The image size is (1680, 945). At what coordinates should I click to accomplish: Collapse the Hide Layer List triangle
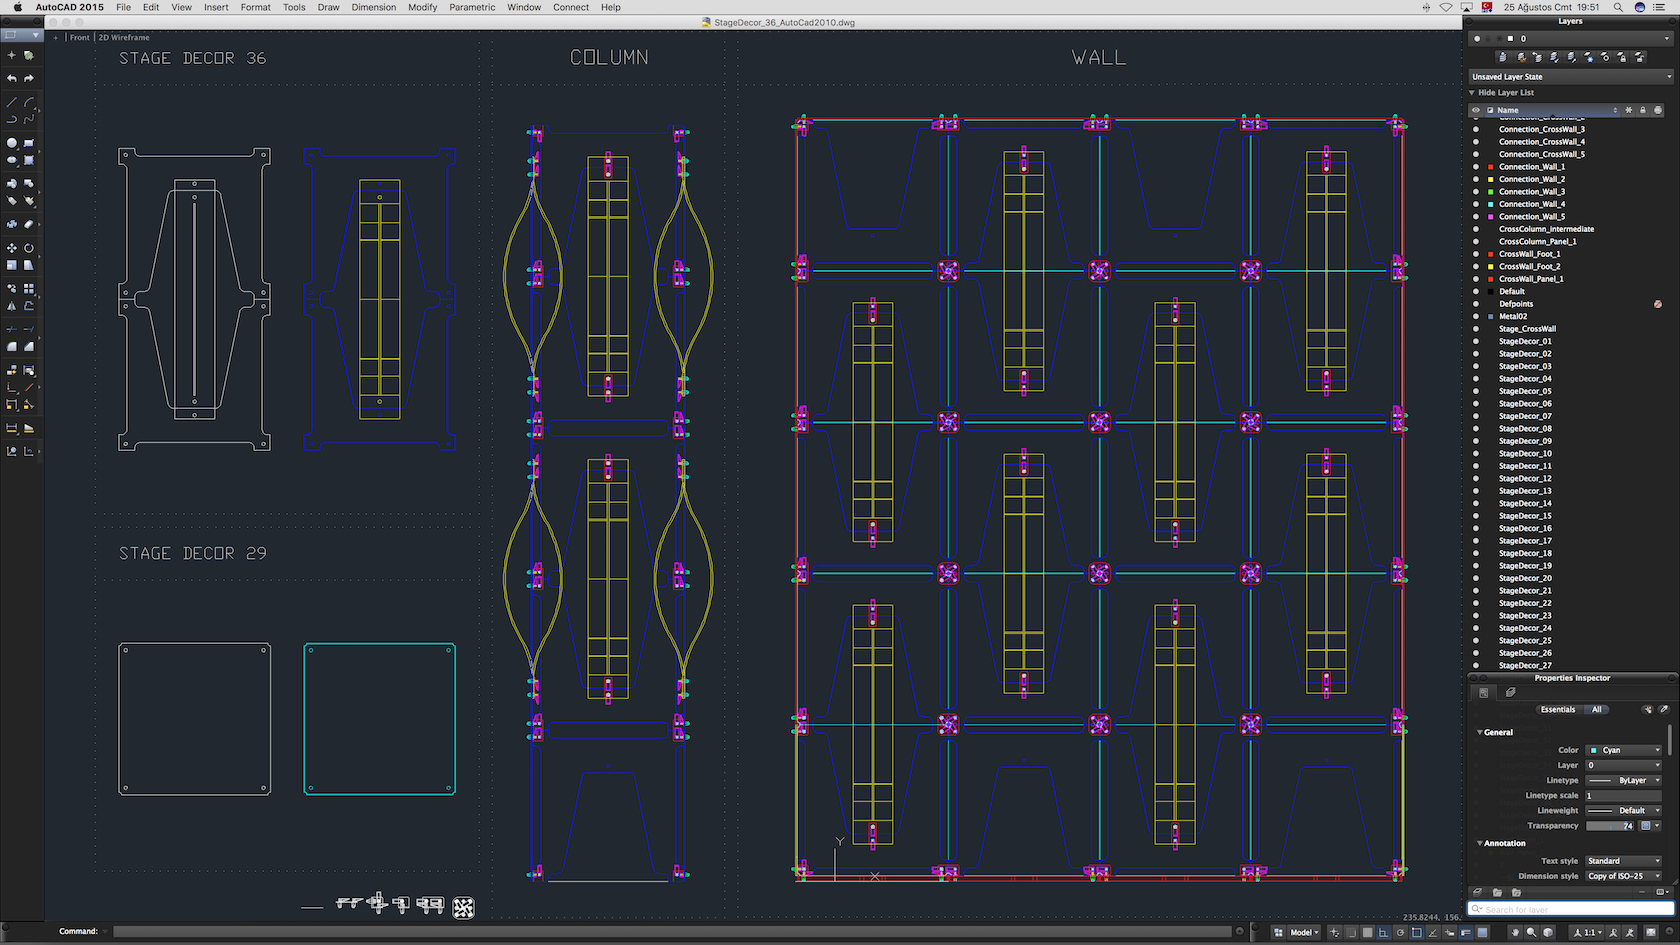(x=1472, y=92)
